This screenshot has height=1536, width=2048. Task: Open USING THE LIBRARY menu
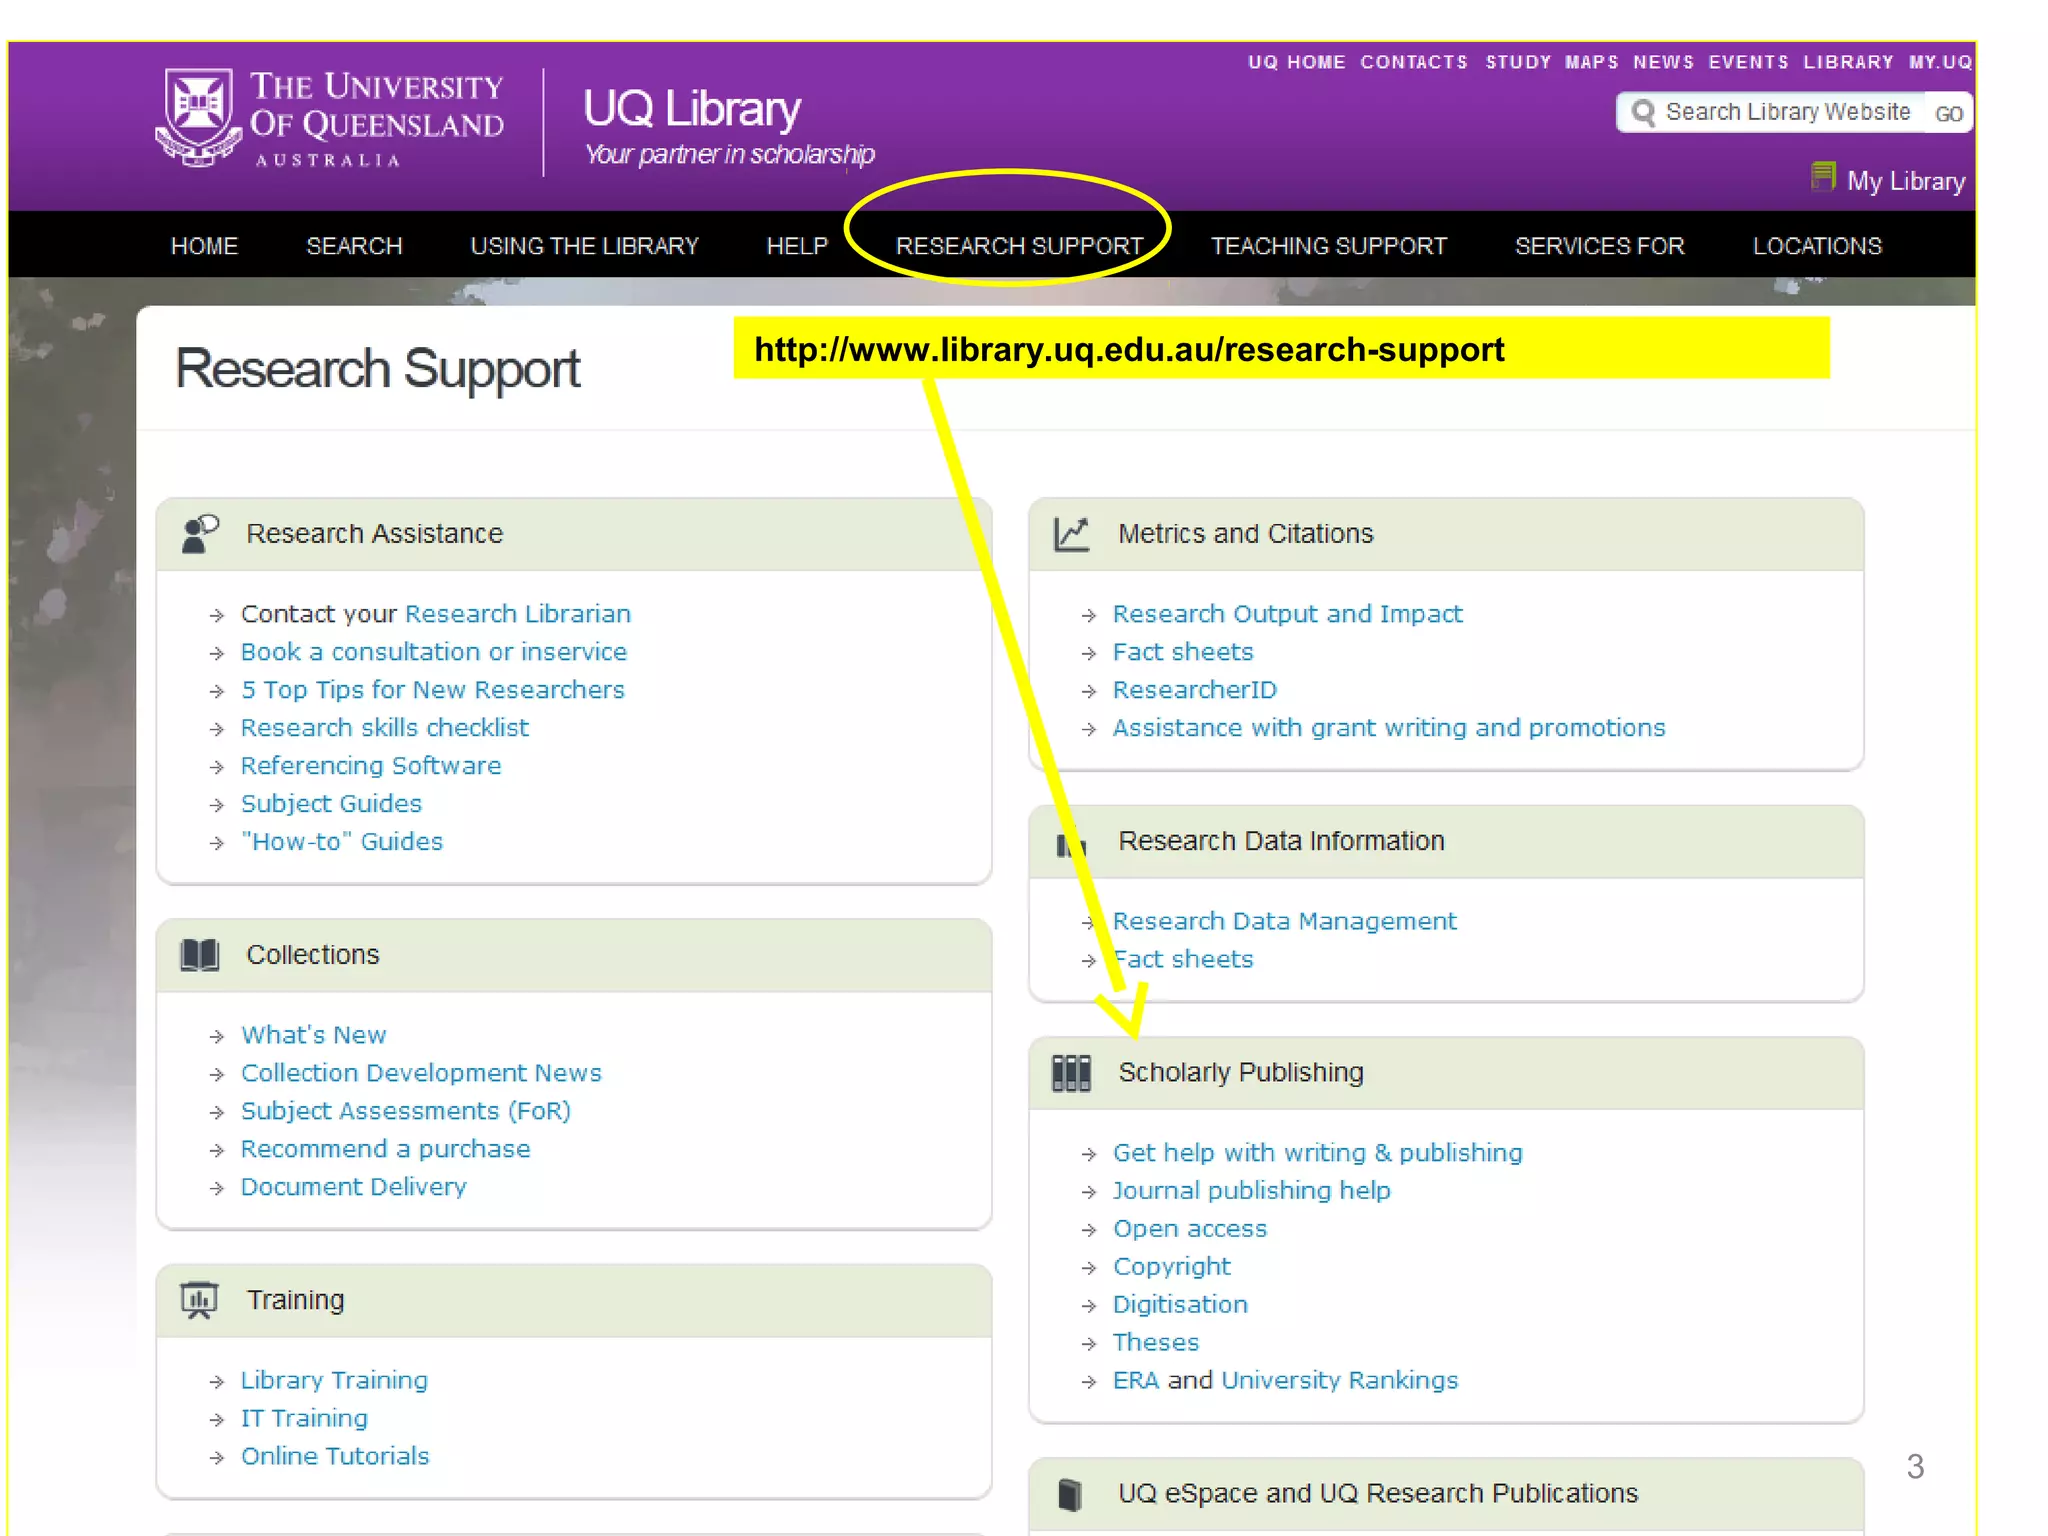coord(584,246)
